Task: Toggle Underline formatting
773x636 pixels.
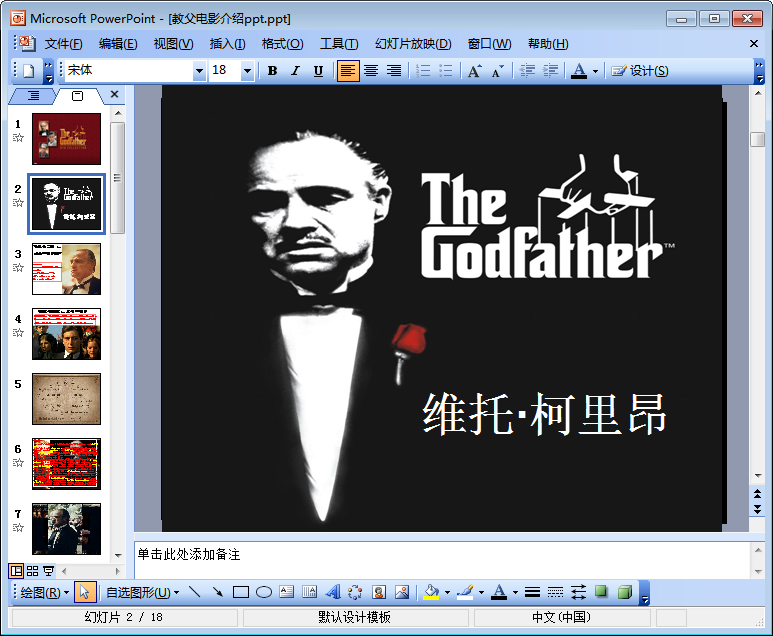Action: (x=318, y=71)
